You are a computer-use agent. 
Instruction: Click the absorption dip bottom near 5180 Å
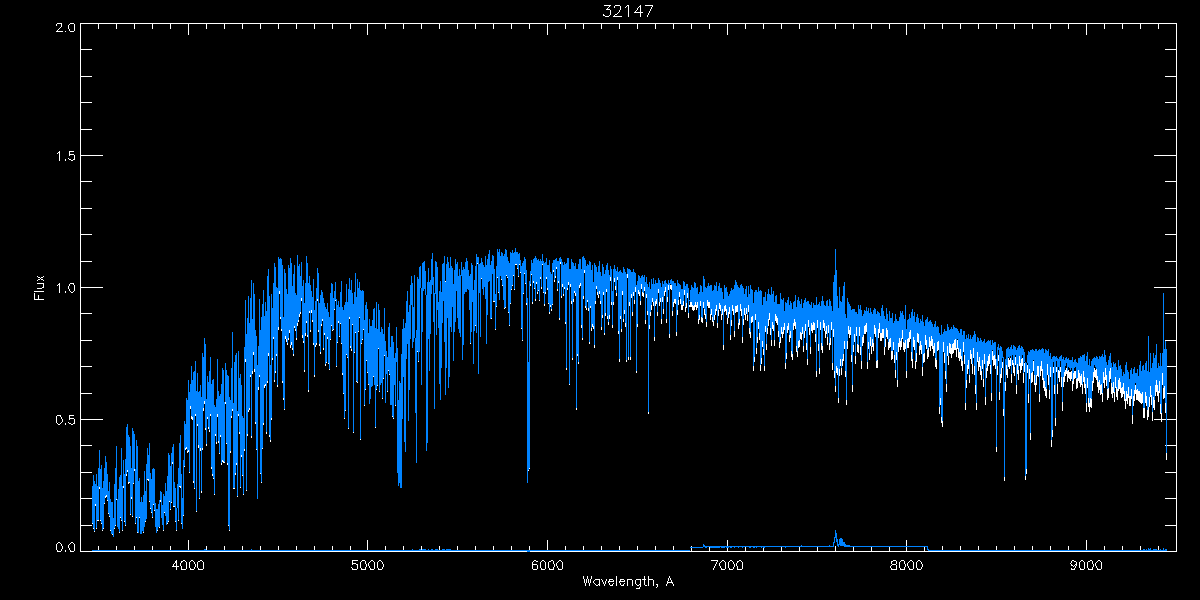click(400, 485)
